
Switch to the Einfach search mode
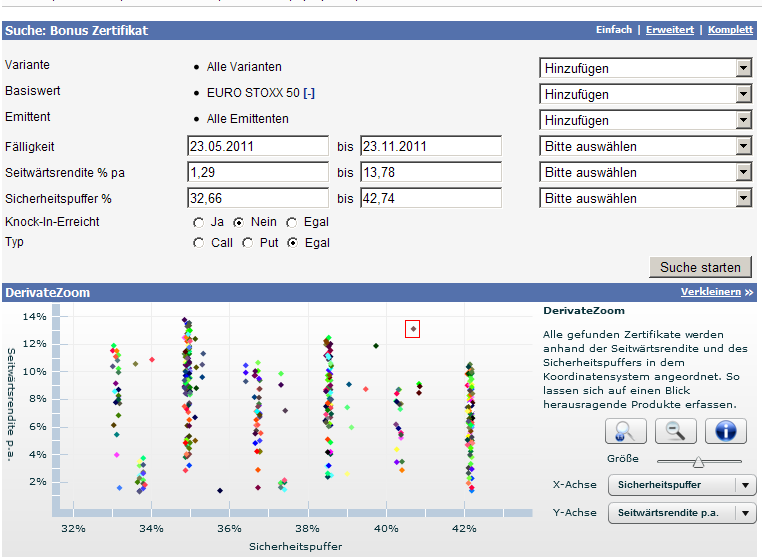[614, 30]
